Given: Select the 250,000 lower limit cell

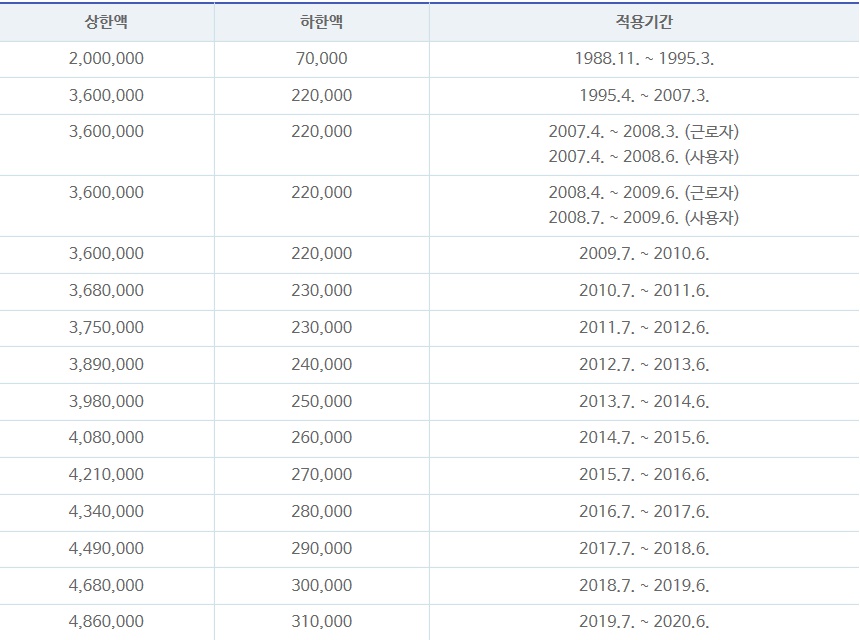Looking at the screenshot, I should (x=321, y=401).
